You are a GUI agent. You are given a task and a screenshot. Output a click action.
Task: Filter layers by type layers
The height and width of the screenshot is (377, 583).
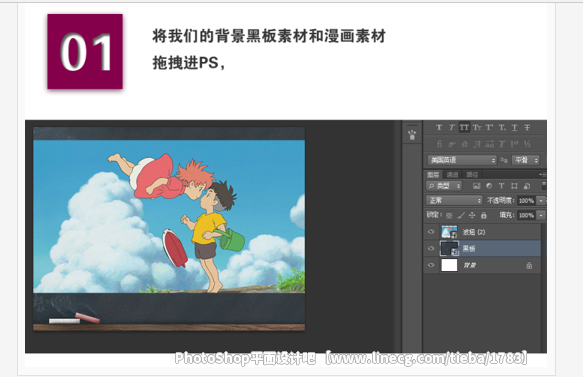tap(502, 186)
